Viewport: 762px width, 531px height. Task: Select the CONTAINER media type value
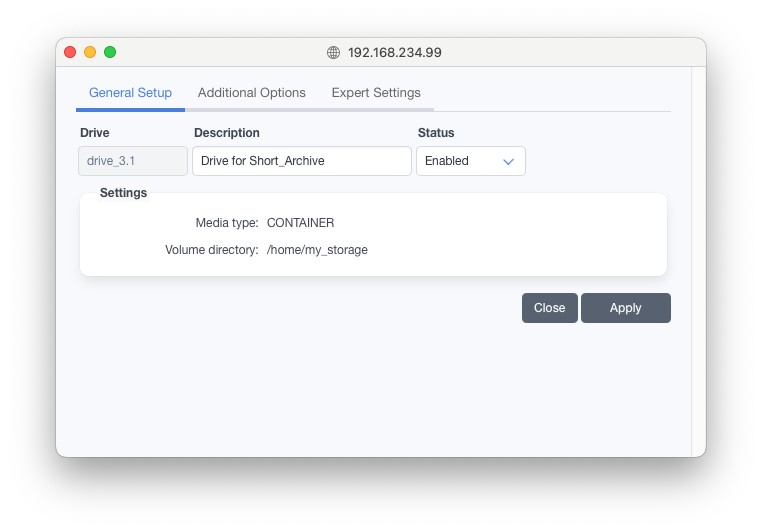pyautogui.click(x=300, y=223)
